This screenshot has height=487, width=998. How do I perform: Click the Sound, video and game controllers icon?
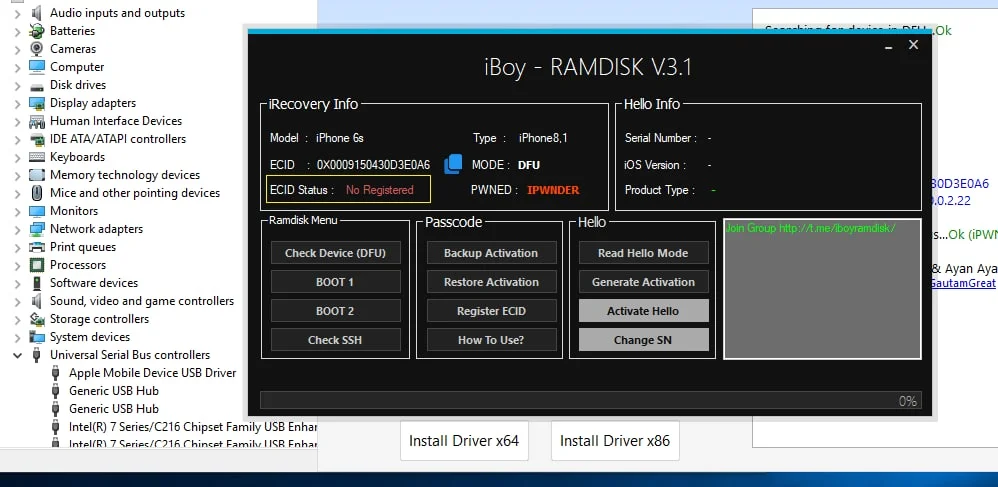point(37,301)
